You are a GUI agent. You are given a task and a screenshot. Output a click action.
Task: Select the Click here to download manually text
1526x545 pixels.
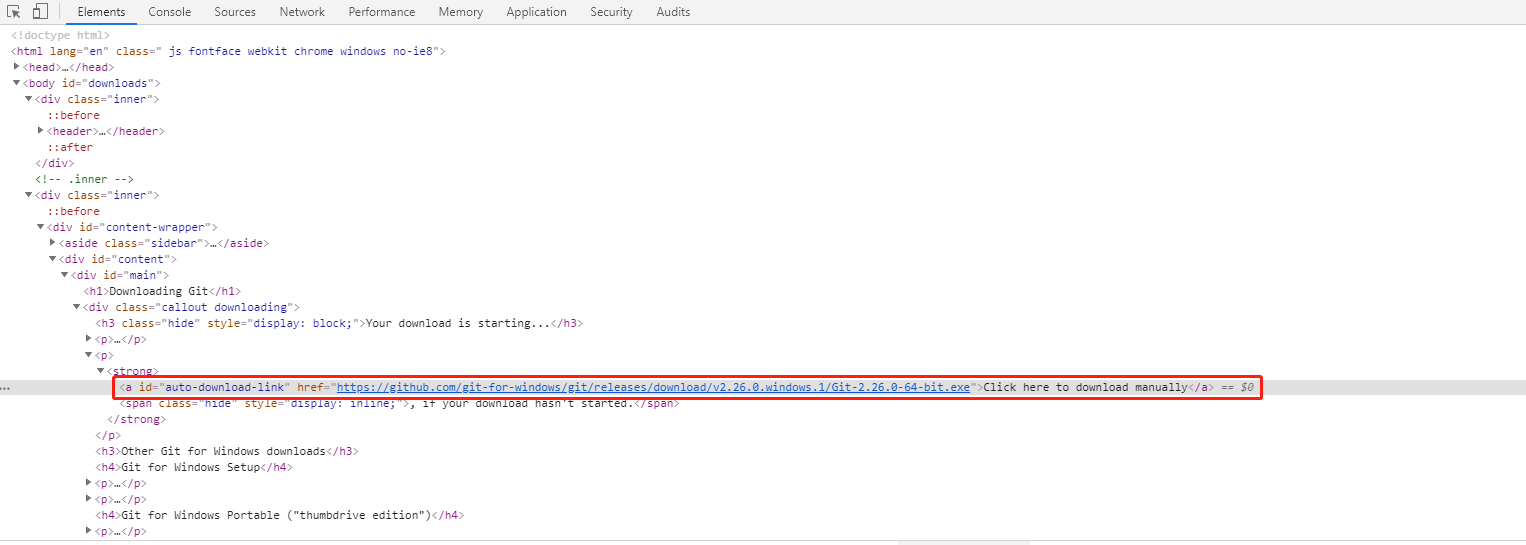1085,387
